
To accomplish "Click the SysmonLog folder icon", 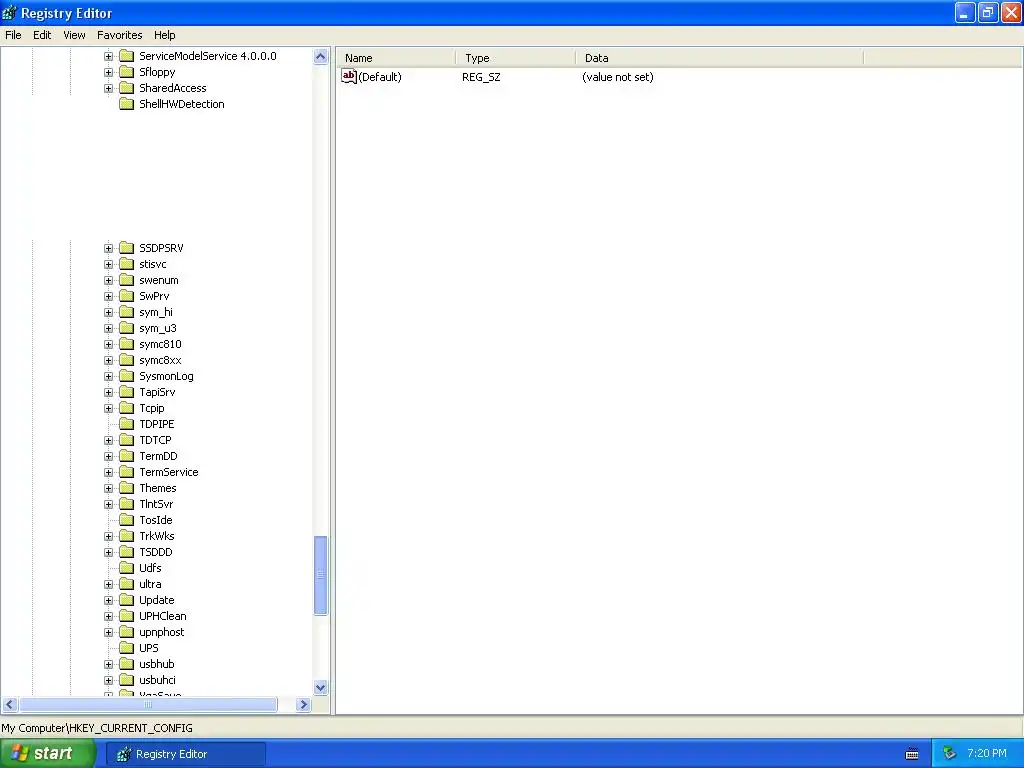I will click(127, 376).
